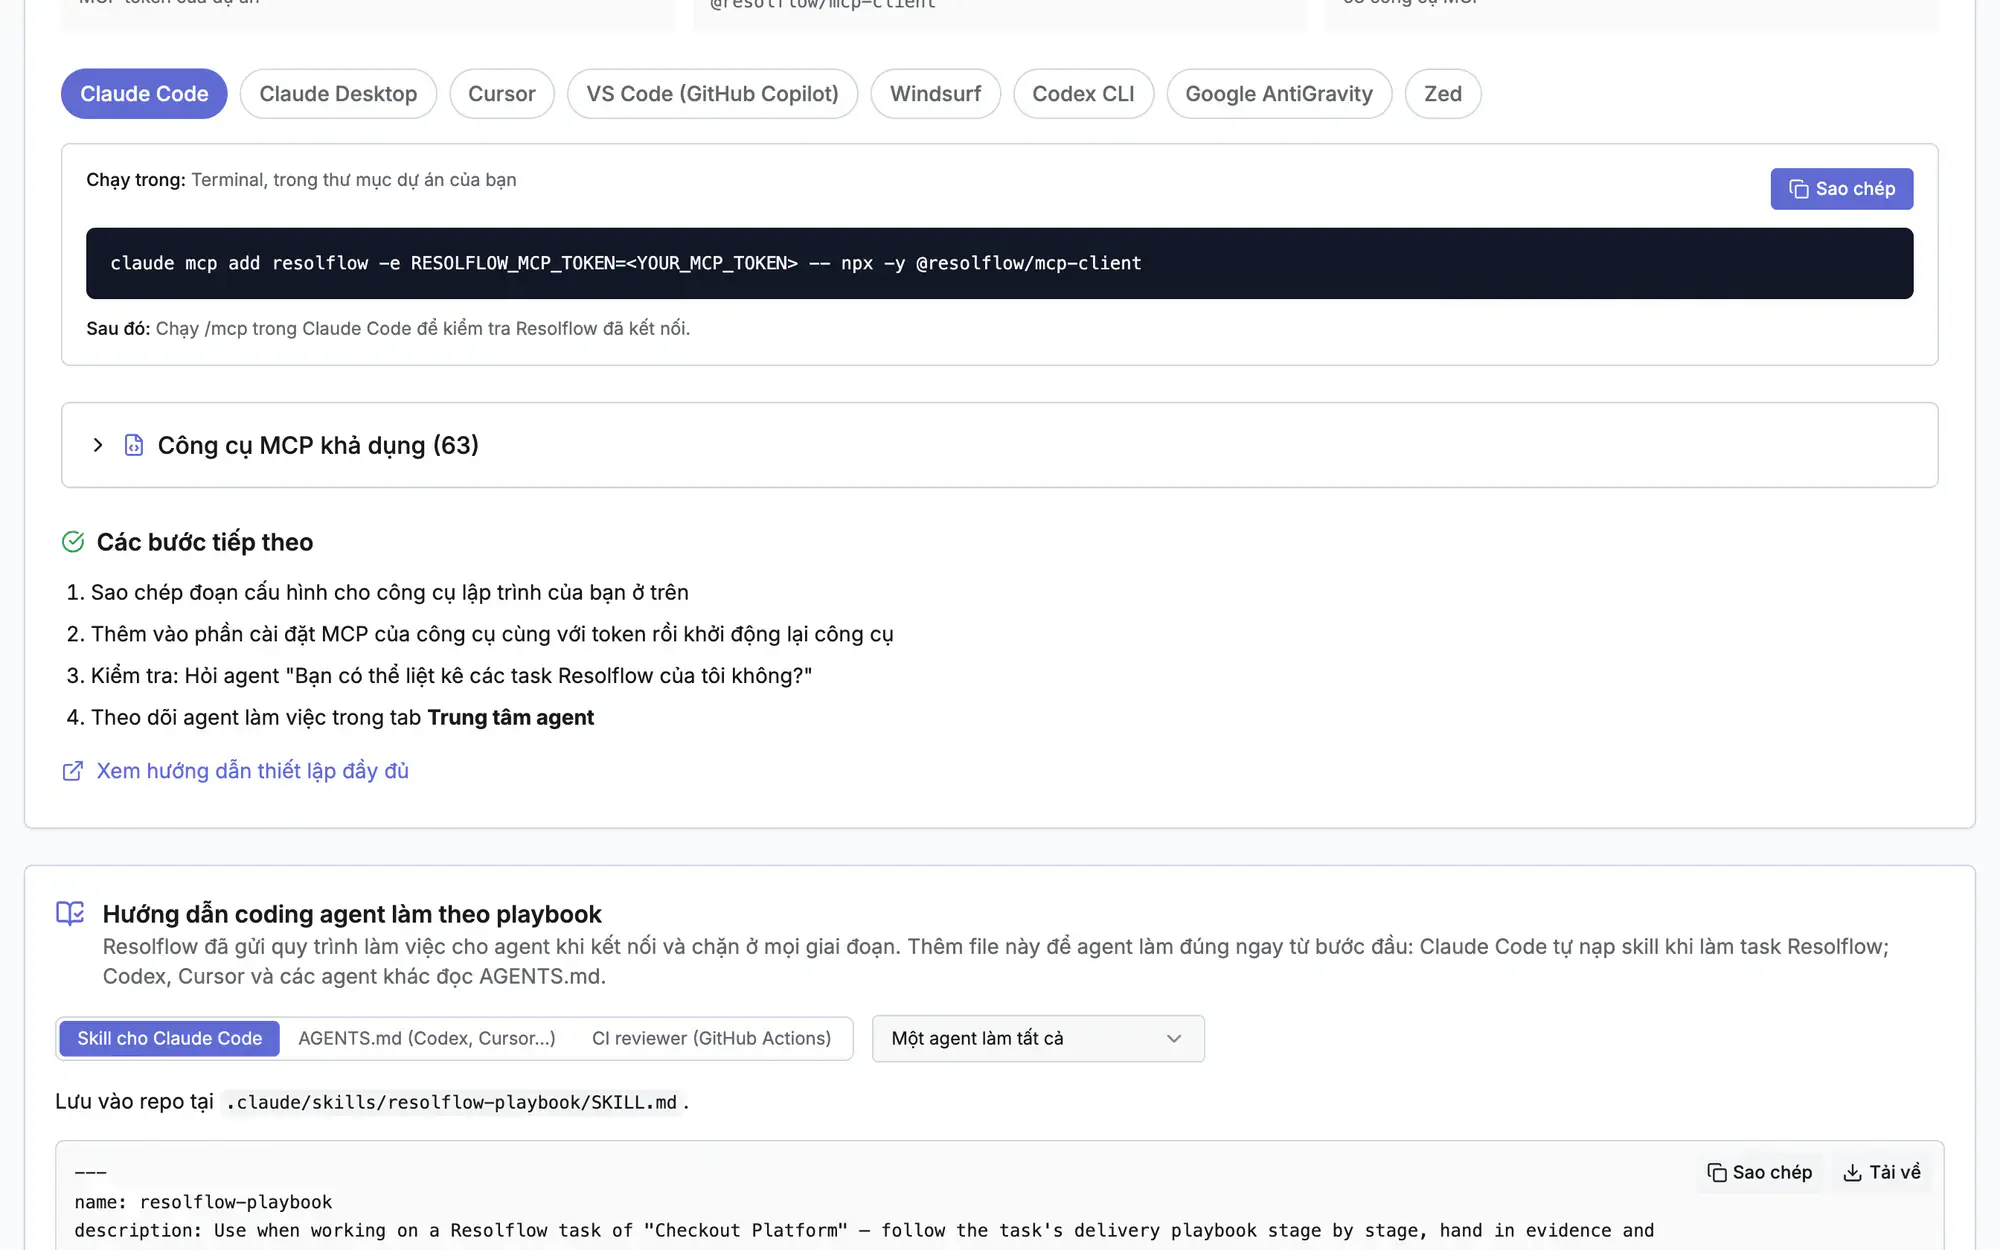Click the 'Chạy trong:' label text

pos(136,180)
